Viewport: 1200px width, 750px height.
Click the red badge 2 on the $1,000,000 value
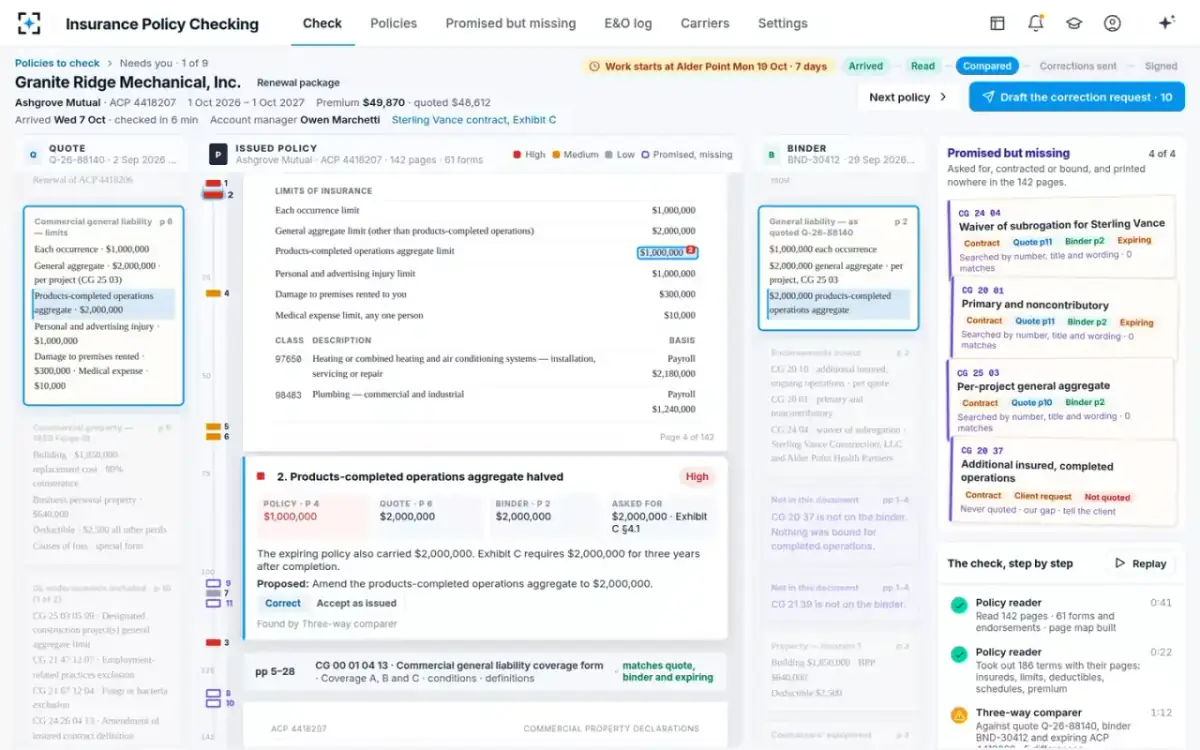coord(690,251)
